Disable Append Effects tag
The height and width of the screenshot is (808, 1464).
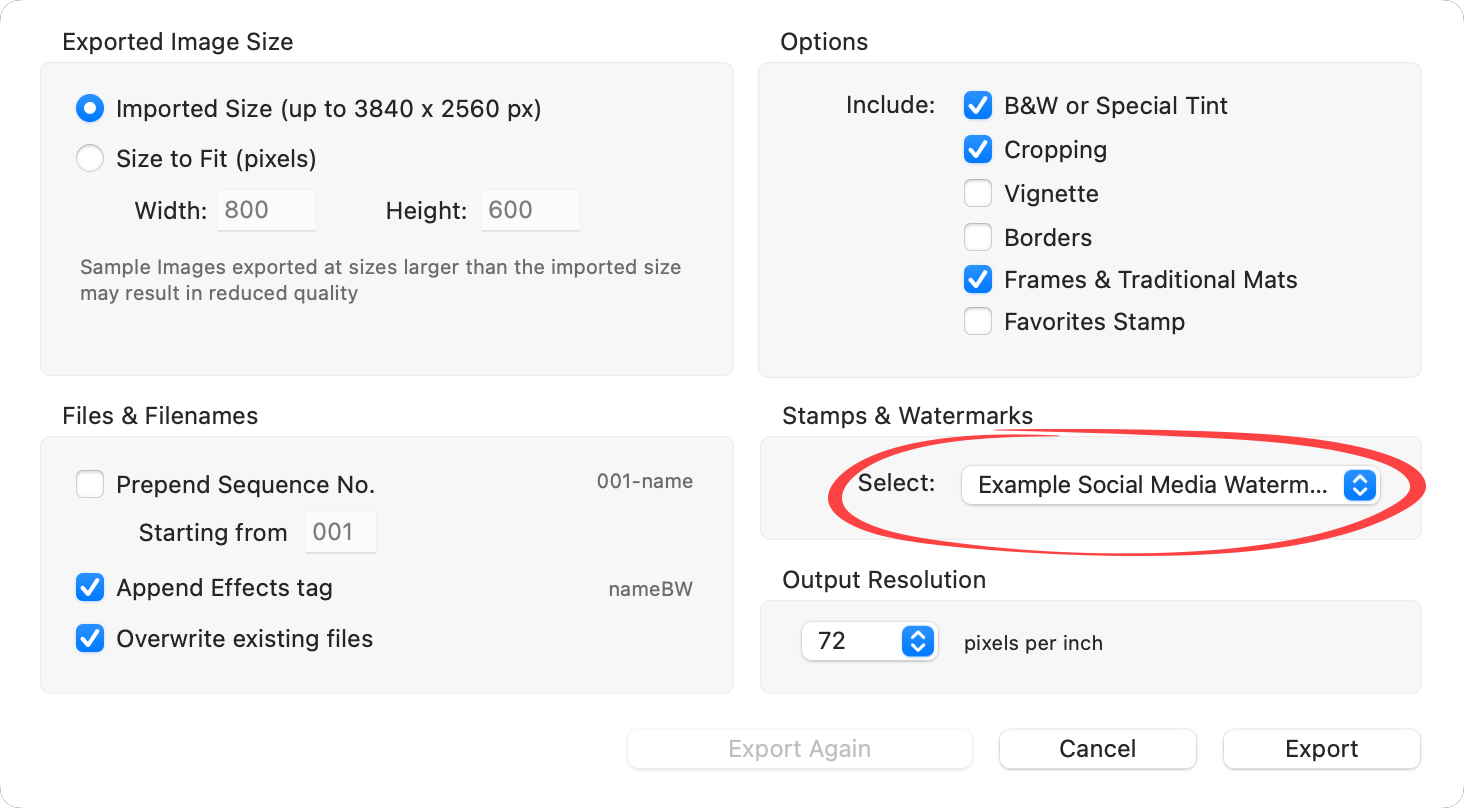pyautogui.click(x=90, y=588)
